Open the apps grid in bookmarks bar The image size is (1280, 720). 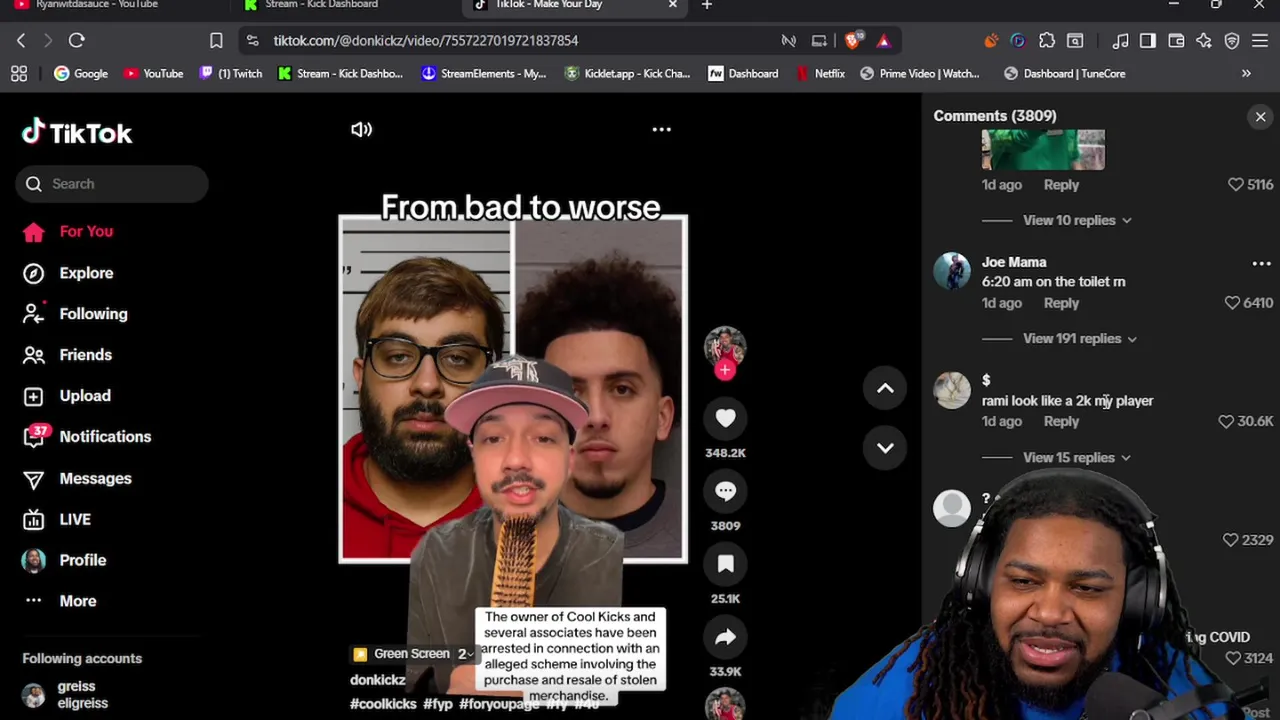[x=19, y=73]
